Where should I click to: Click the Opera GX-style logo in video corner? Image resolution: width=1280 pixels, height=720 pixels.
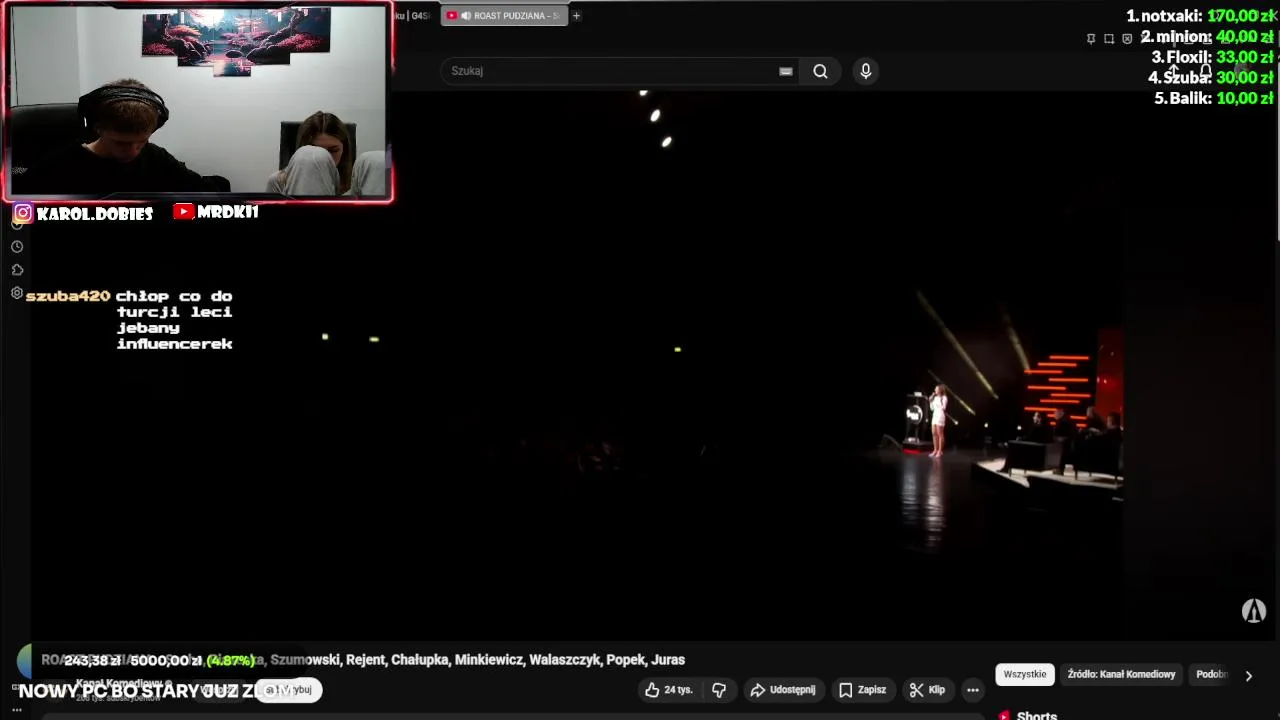pos(1254,611)
